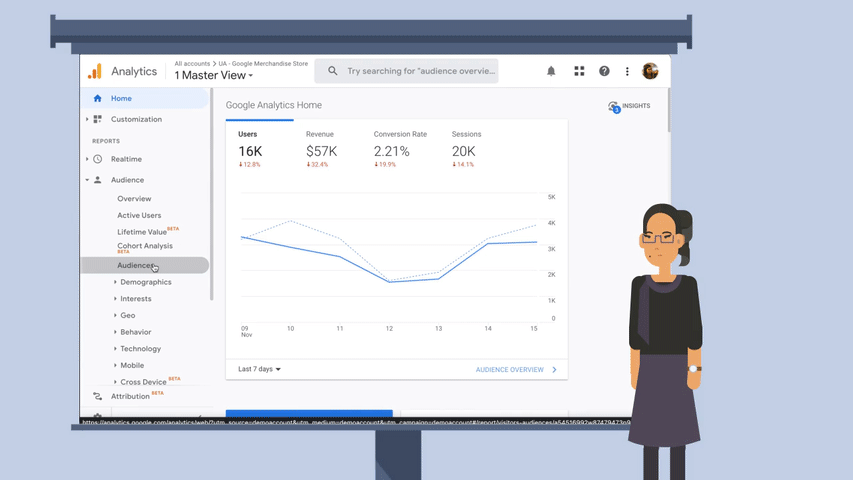Open the Audience Overview link
The width and height of the screenshot is (853, 480).
click(x=515, y=370)
